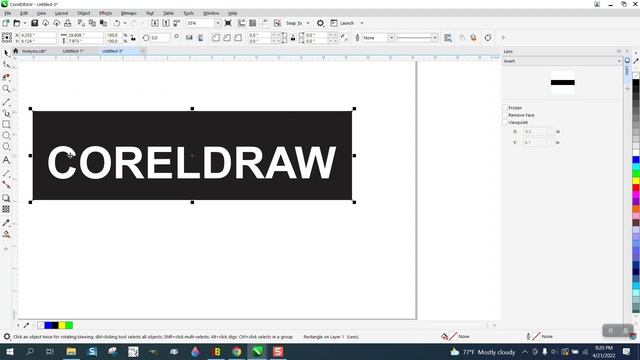Click the Undo arrow icon
The width and height of the screenshot is (640, 360).
(117, 23)
